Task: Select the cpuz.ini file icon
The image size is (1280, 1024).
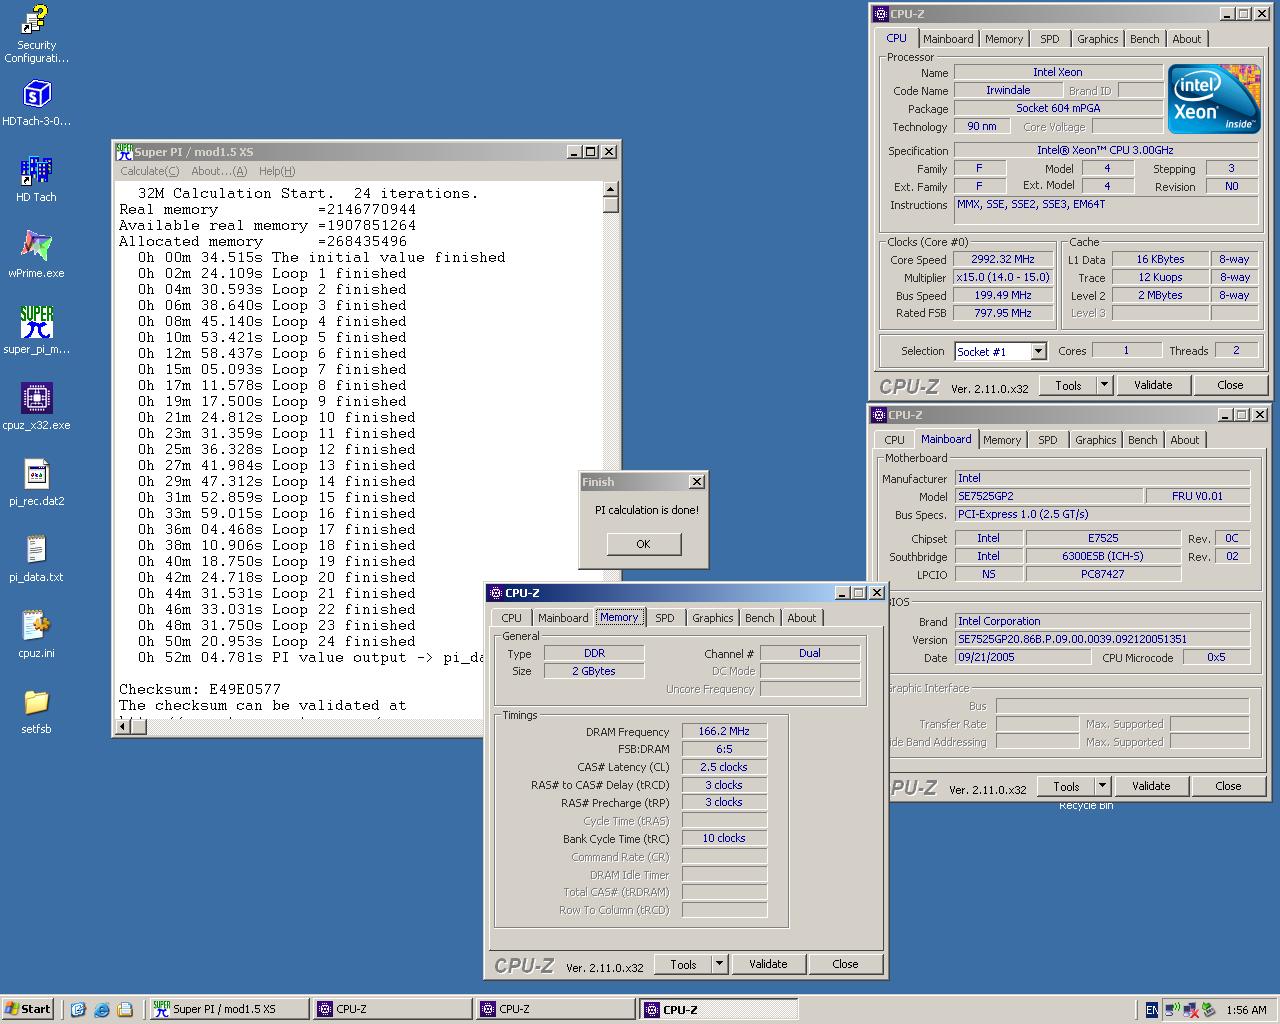Action: [36, 635]
